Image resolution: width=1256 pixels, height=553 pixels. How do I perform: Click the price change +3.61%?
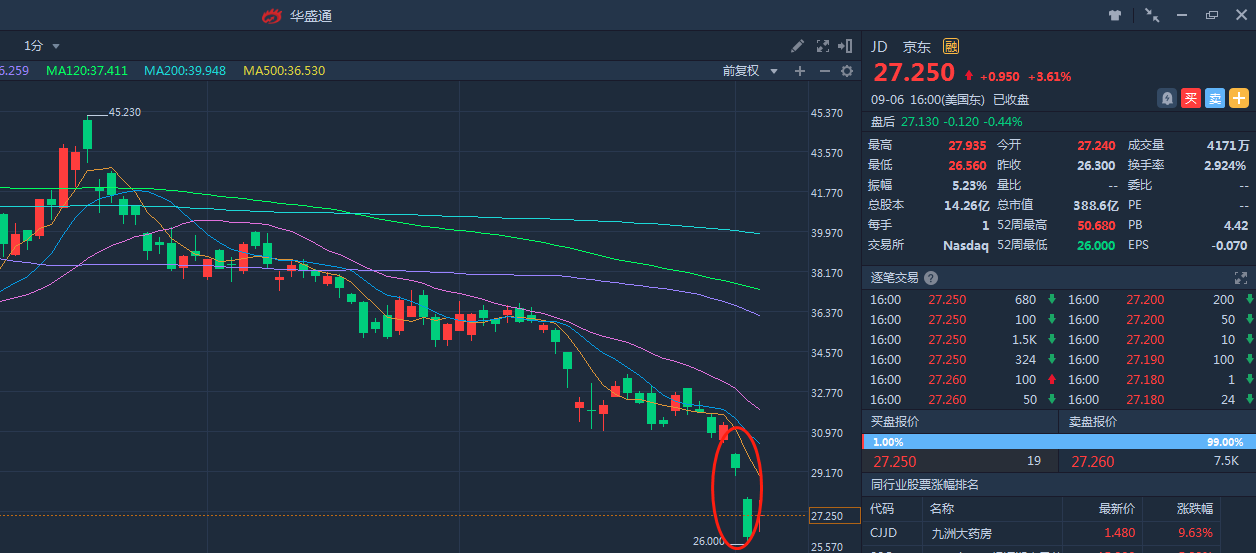(1050, 76)
